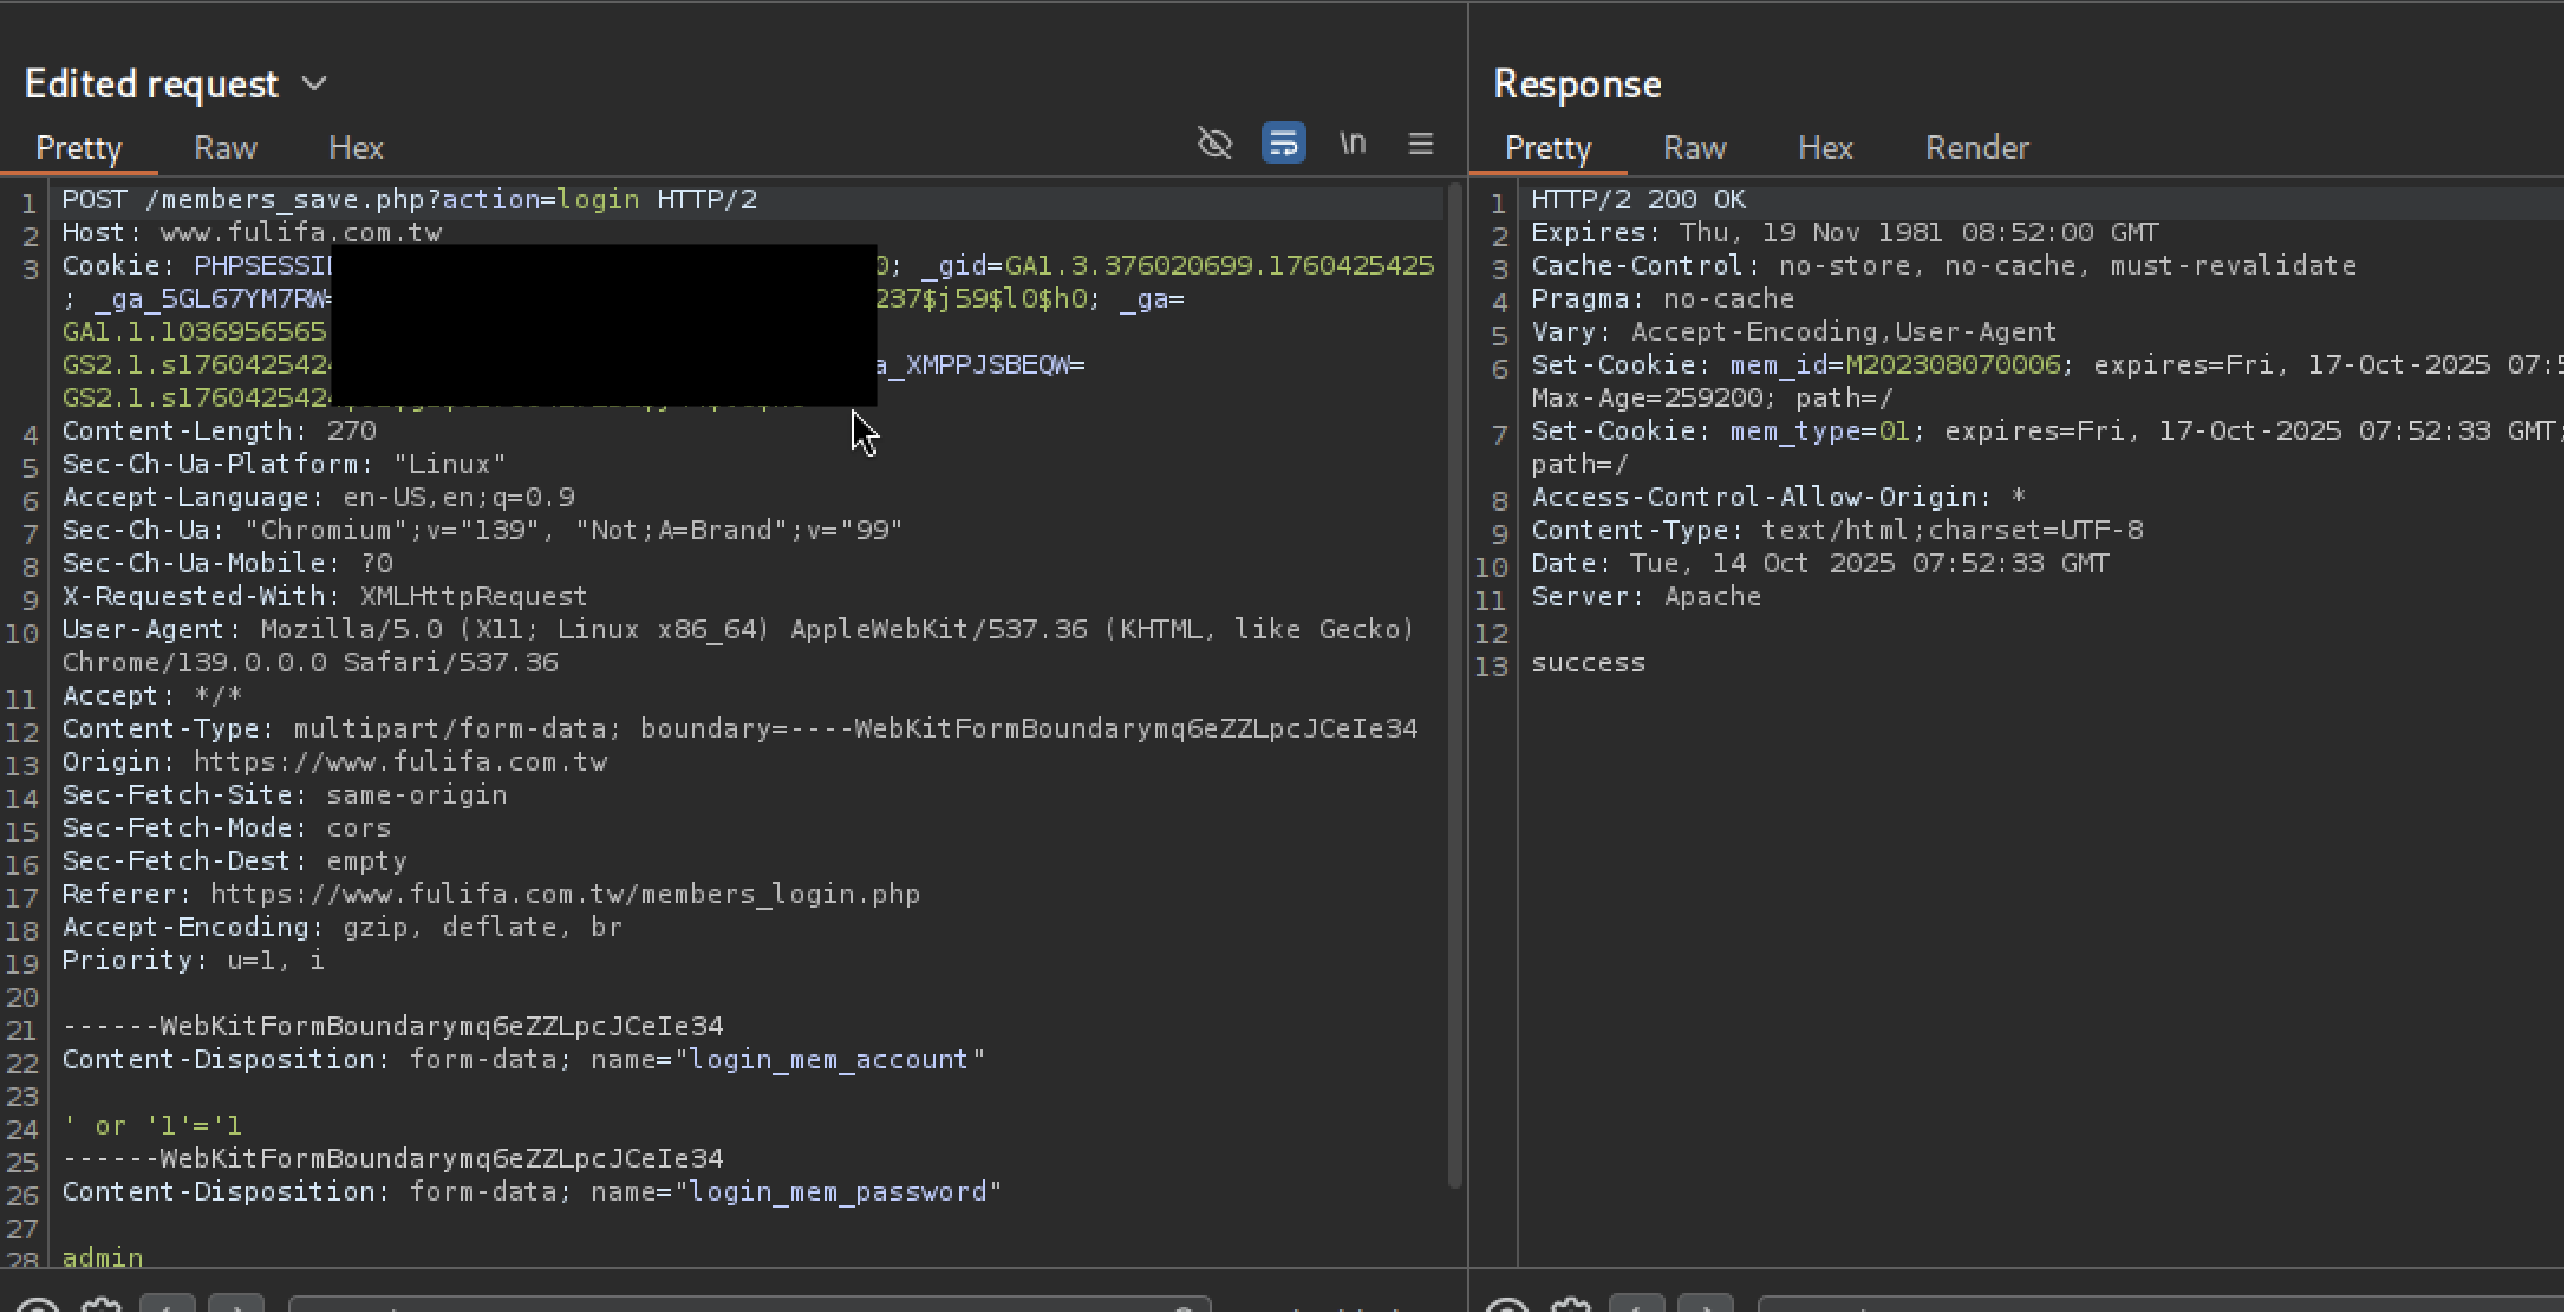The height and width of the screenshot is (1312, 2564).
Task: Toggle hide non-printable characters eye icon
Action: (x=1215, y=143)
